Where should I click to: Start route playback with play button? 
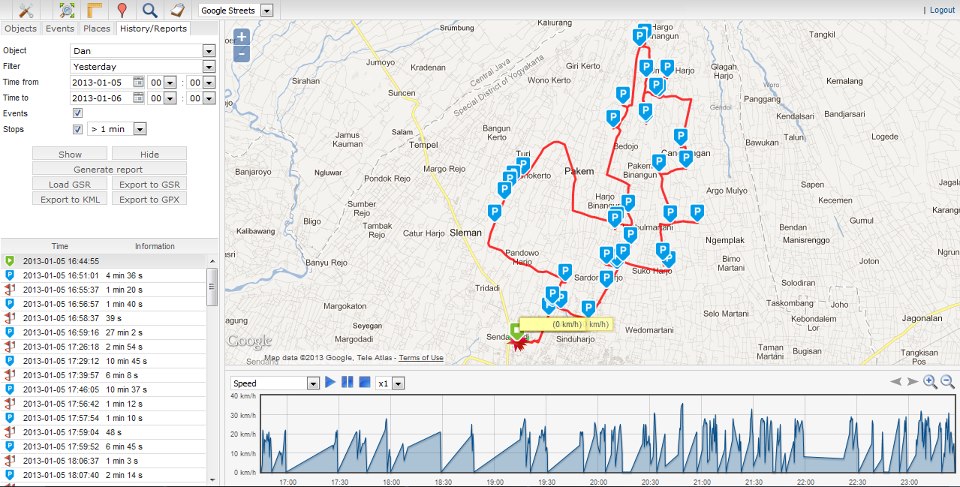coord(330,382)
